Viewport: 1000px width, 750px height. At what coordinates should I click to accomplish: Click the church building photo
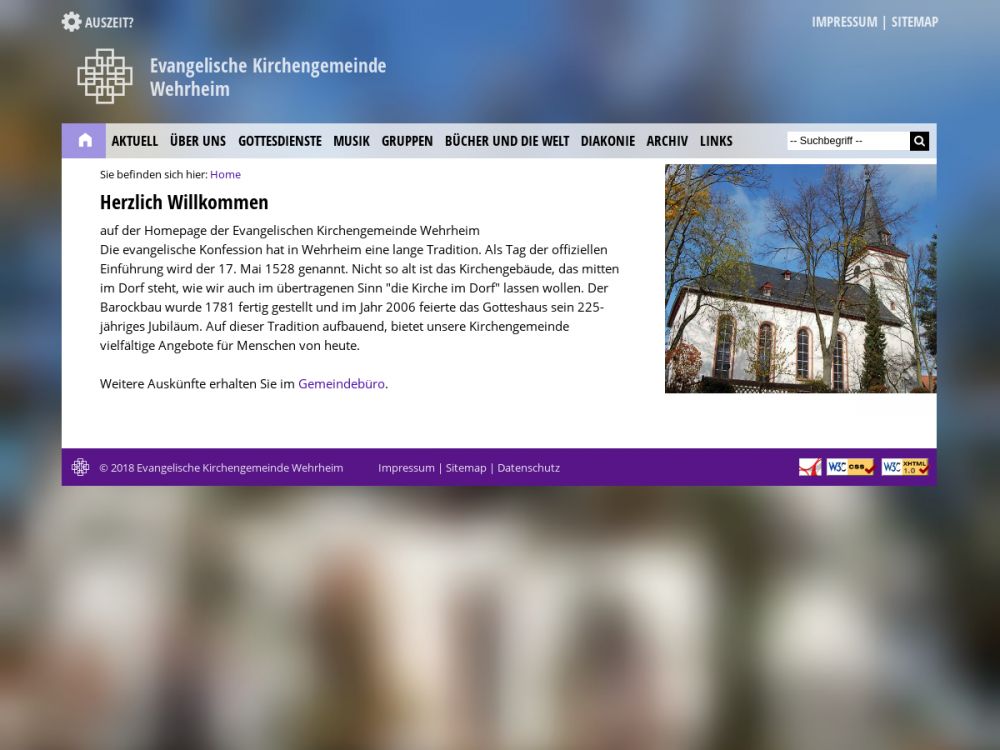800,278
